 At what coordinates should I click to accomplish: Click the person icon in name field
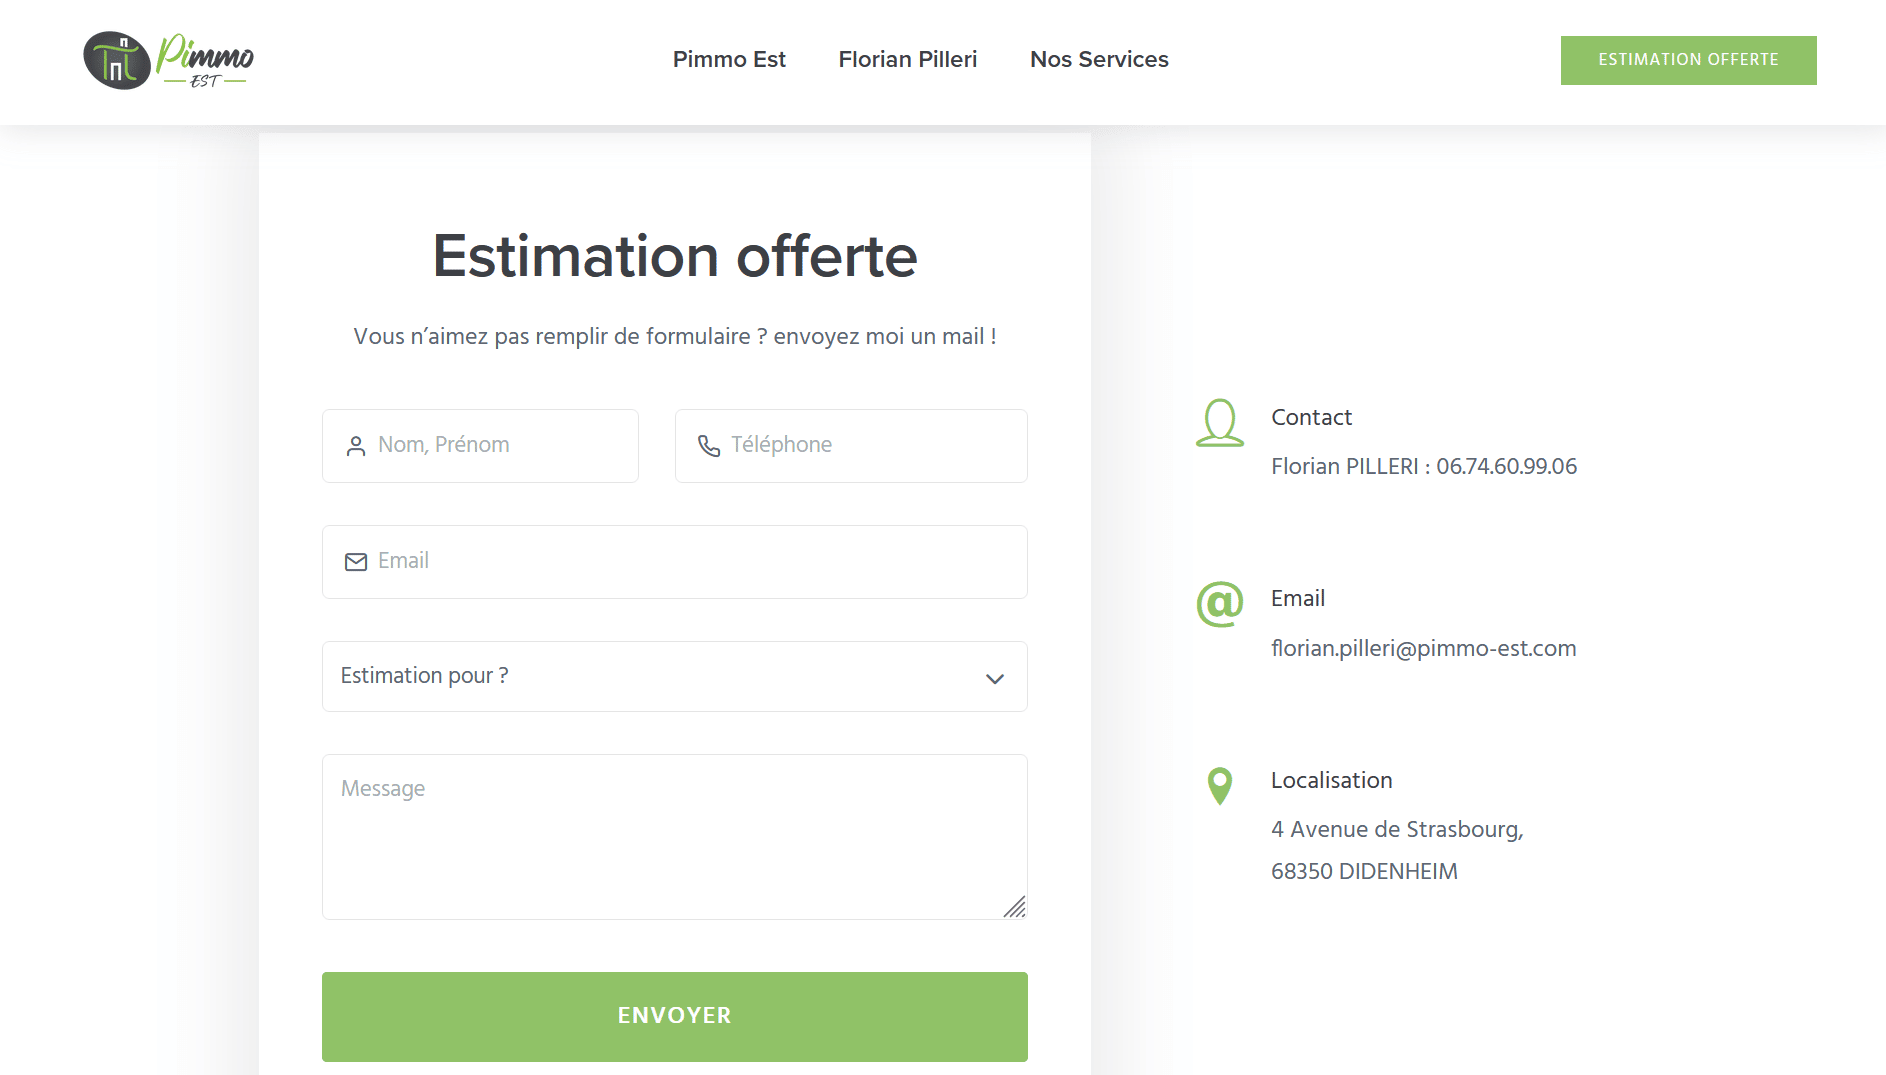tap(356, 446)
